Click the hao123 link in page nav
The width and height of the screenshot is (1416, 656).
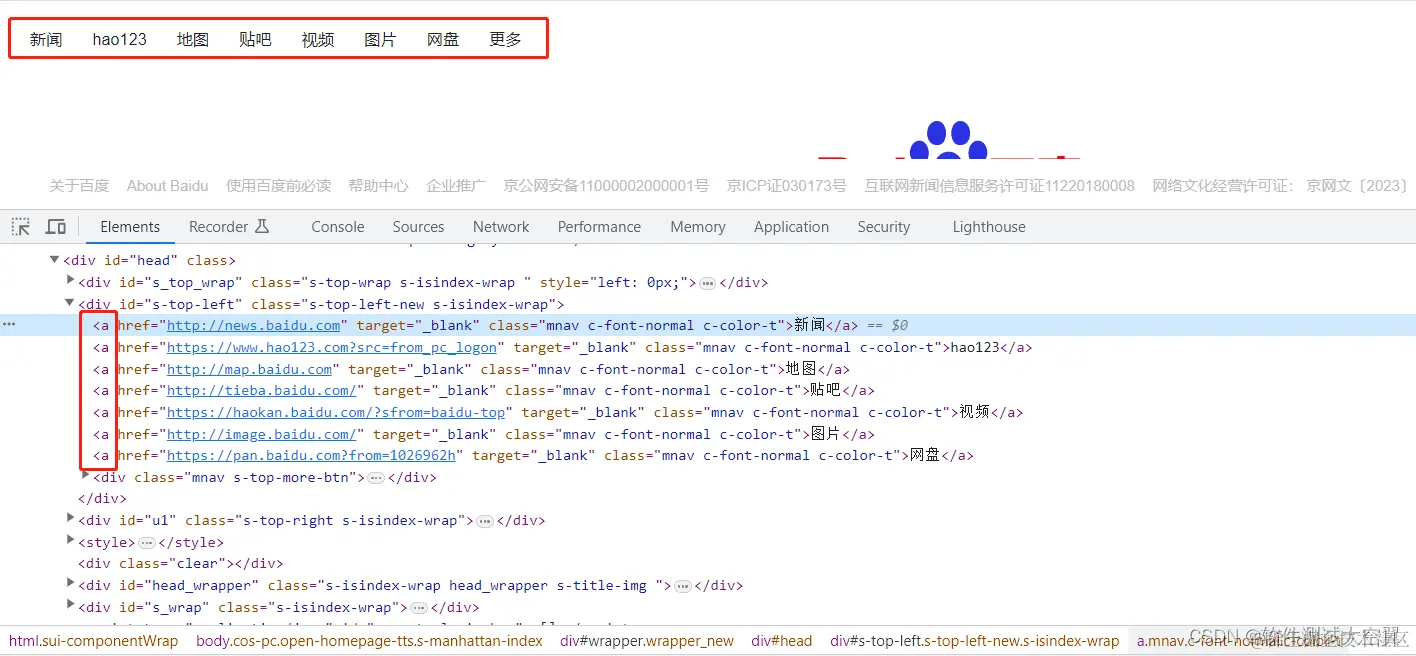(x=120, y=40)
